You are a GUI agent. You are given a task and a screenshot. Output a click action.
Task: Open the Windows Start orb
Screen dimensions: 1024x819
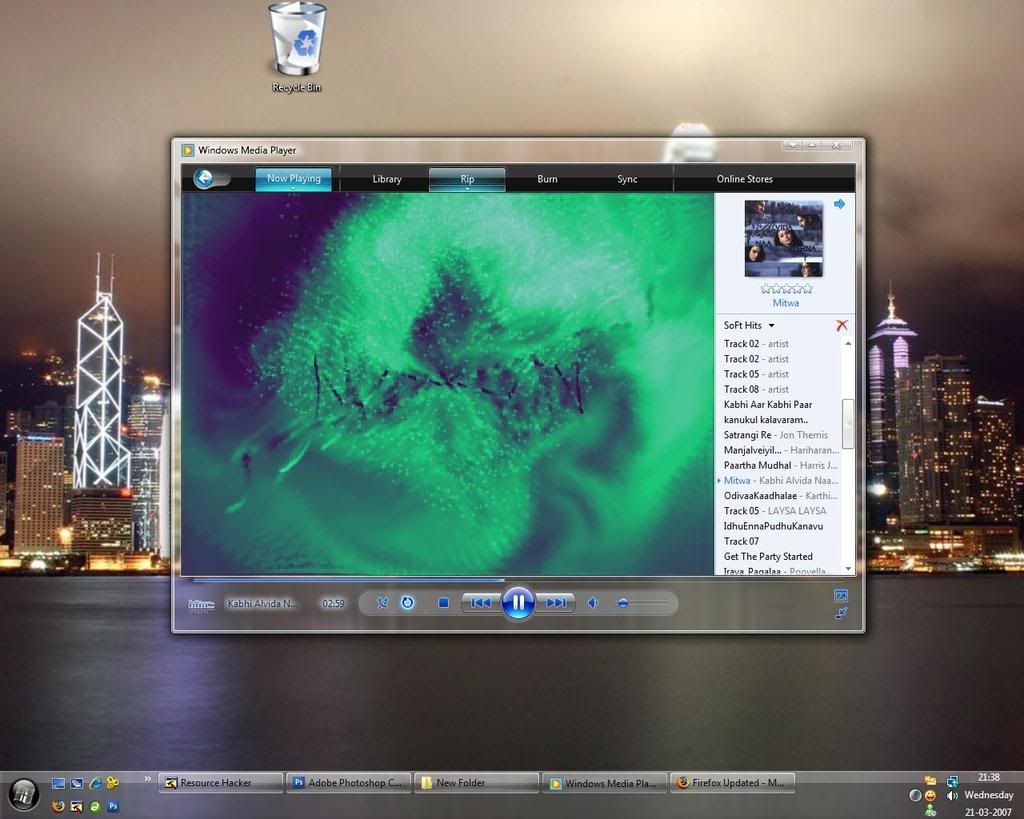point(24,794)
